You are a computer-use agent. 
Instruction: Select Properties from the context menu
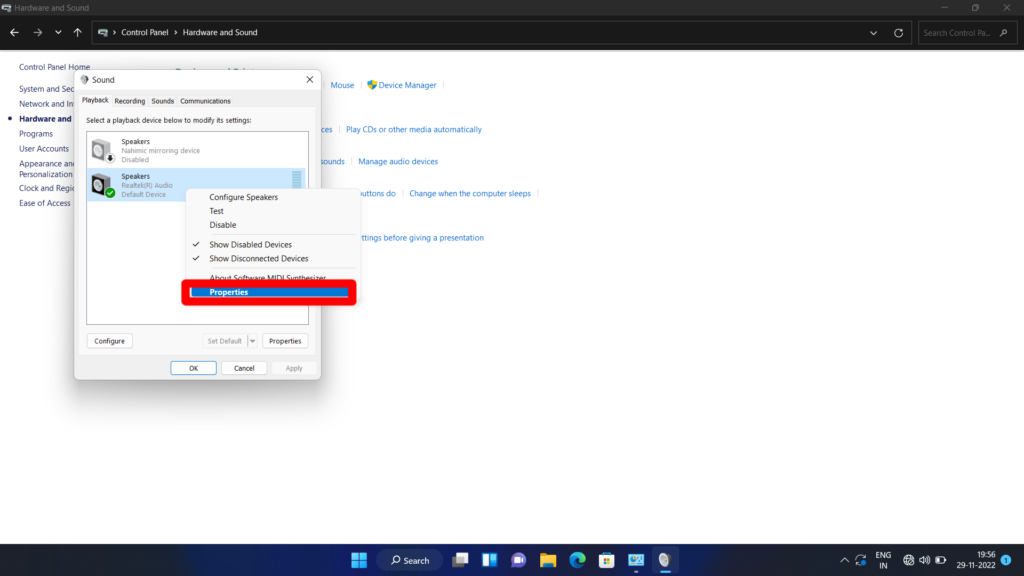tap(229, 291)
